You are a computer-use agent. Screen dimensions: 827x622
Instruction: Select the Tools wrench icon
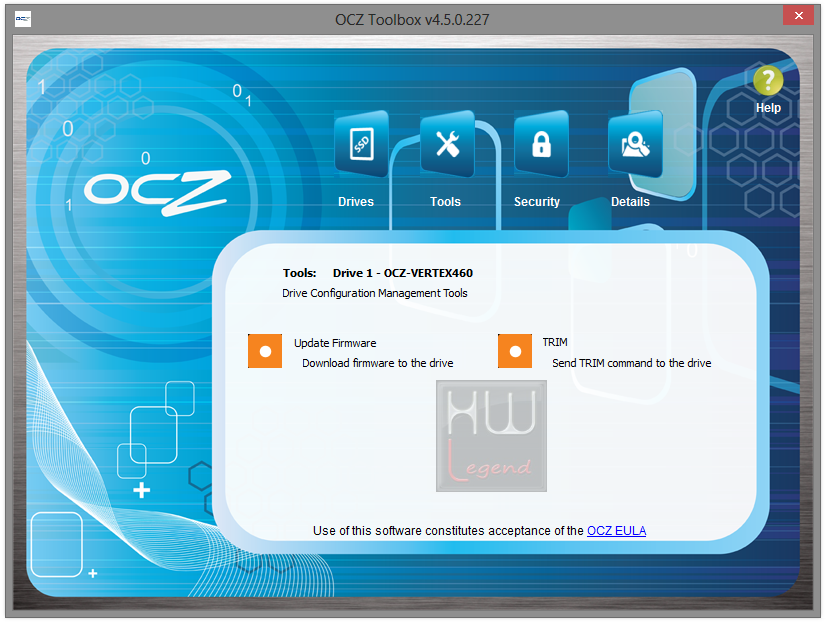click(x=447, y=144)
